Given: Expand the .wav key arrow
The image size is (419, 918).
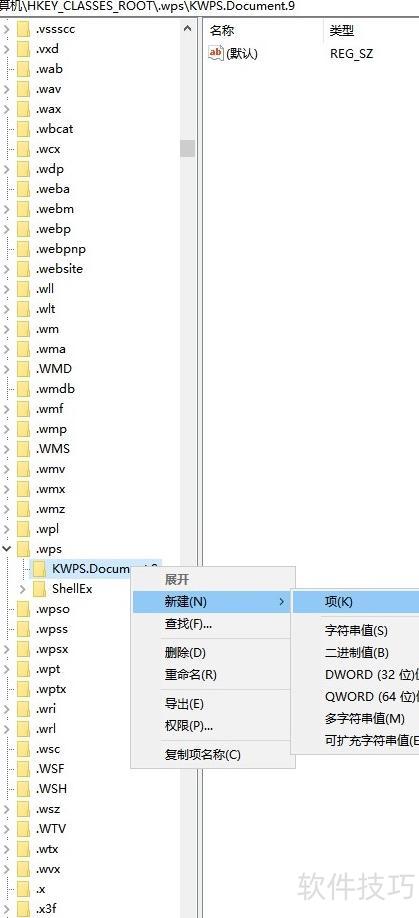Looking at the screenshot, I should [7, 89].
